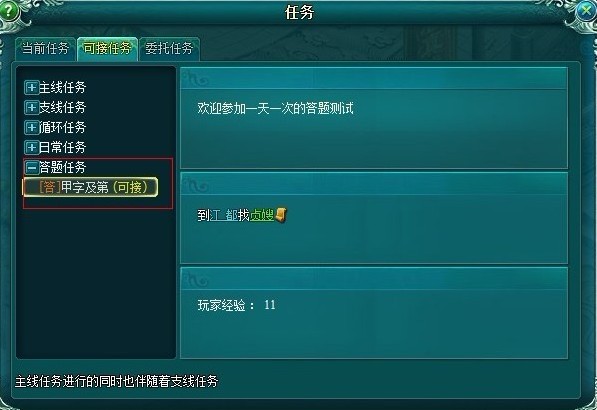Expand the 日常任务 plus icon
Image resolution: width=597 pixels, height=410 pixels.
coord(31,147)
